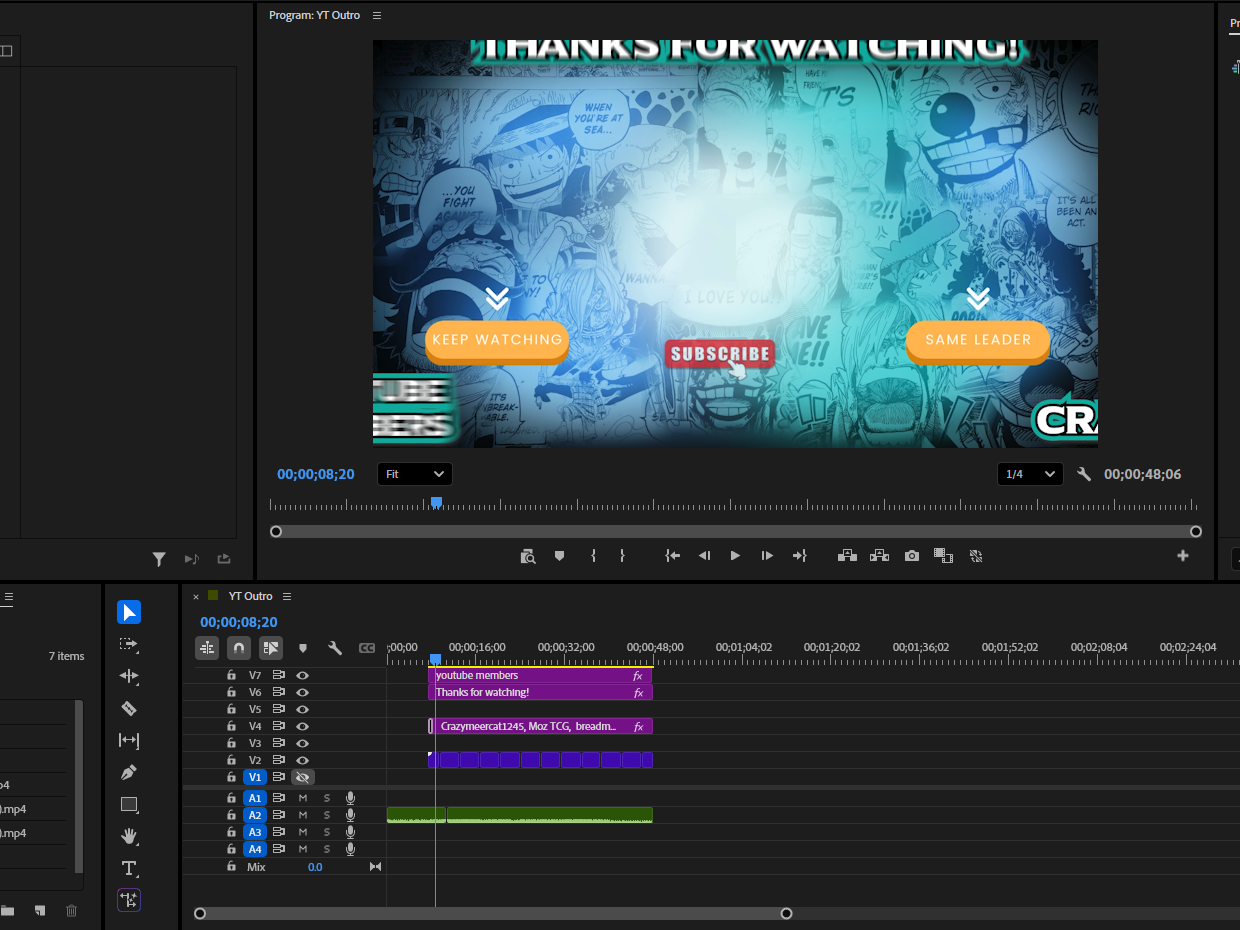
Task: Click the Extract button
Action: [x=879, y=556]
